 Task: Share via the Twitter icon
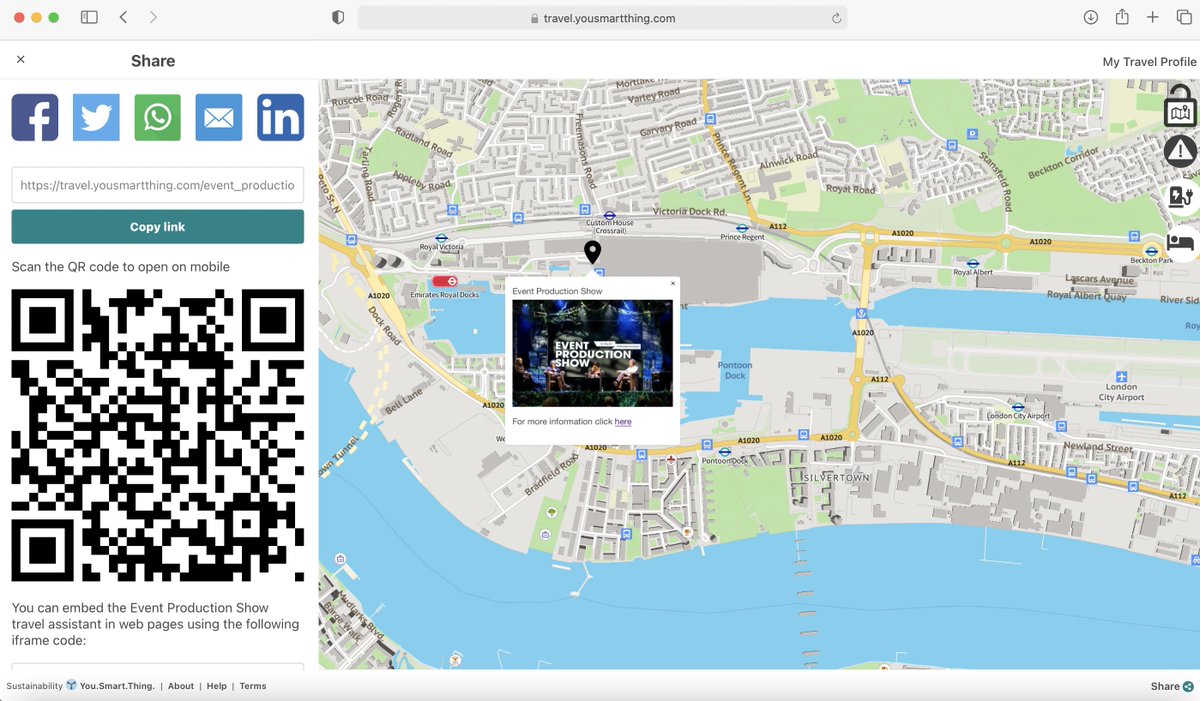(x=96, y=117)
